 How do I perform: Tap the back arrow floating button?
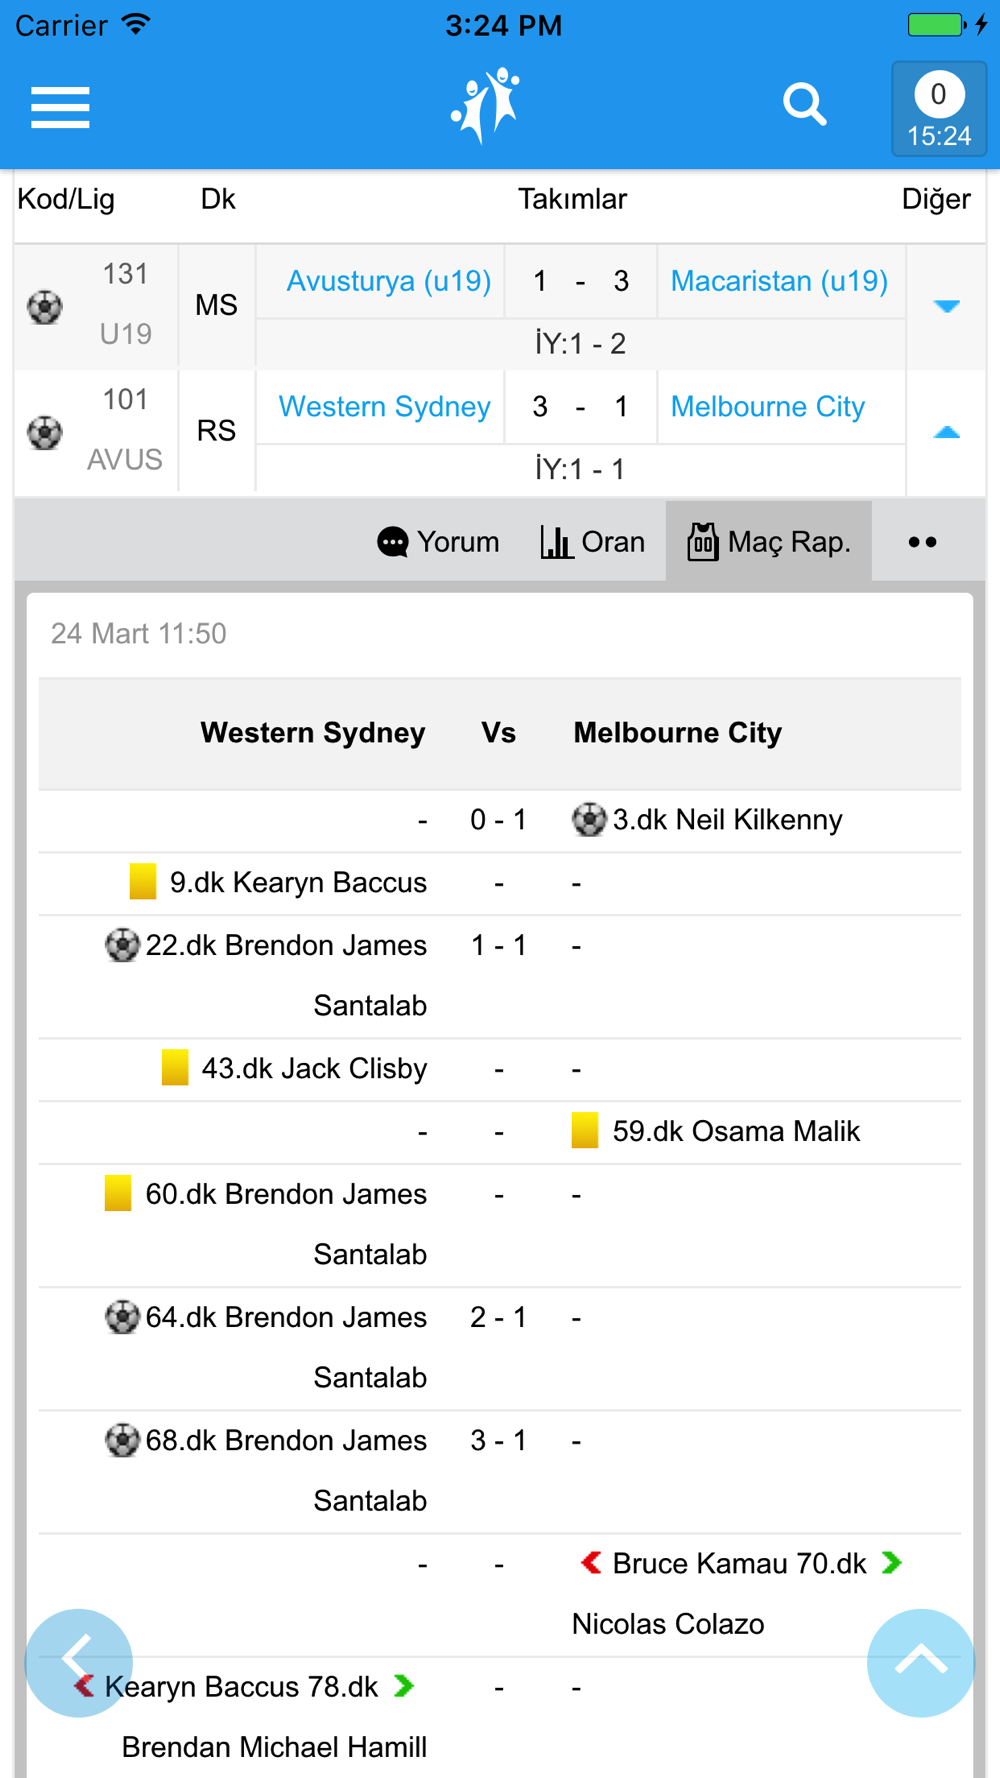pos(78,1662)
